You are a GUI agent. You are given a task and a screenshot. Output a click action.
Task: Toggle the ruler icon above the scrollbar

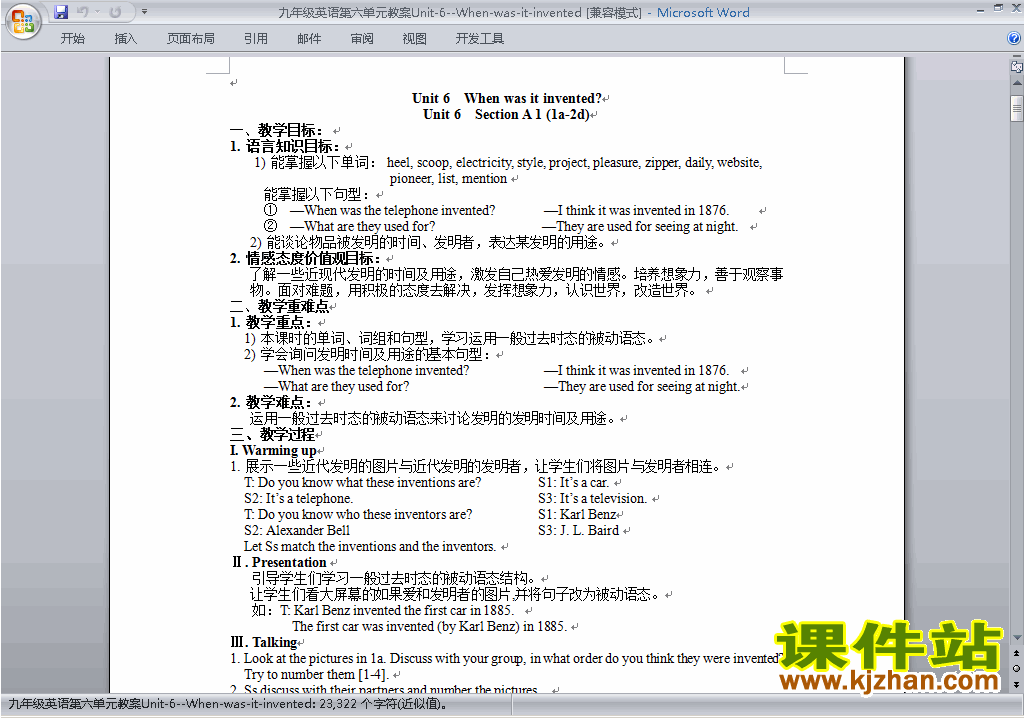[1017, 66]
